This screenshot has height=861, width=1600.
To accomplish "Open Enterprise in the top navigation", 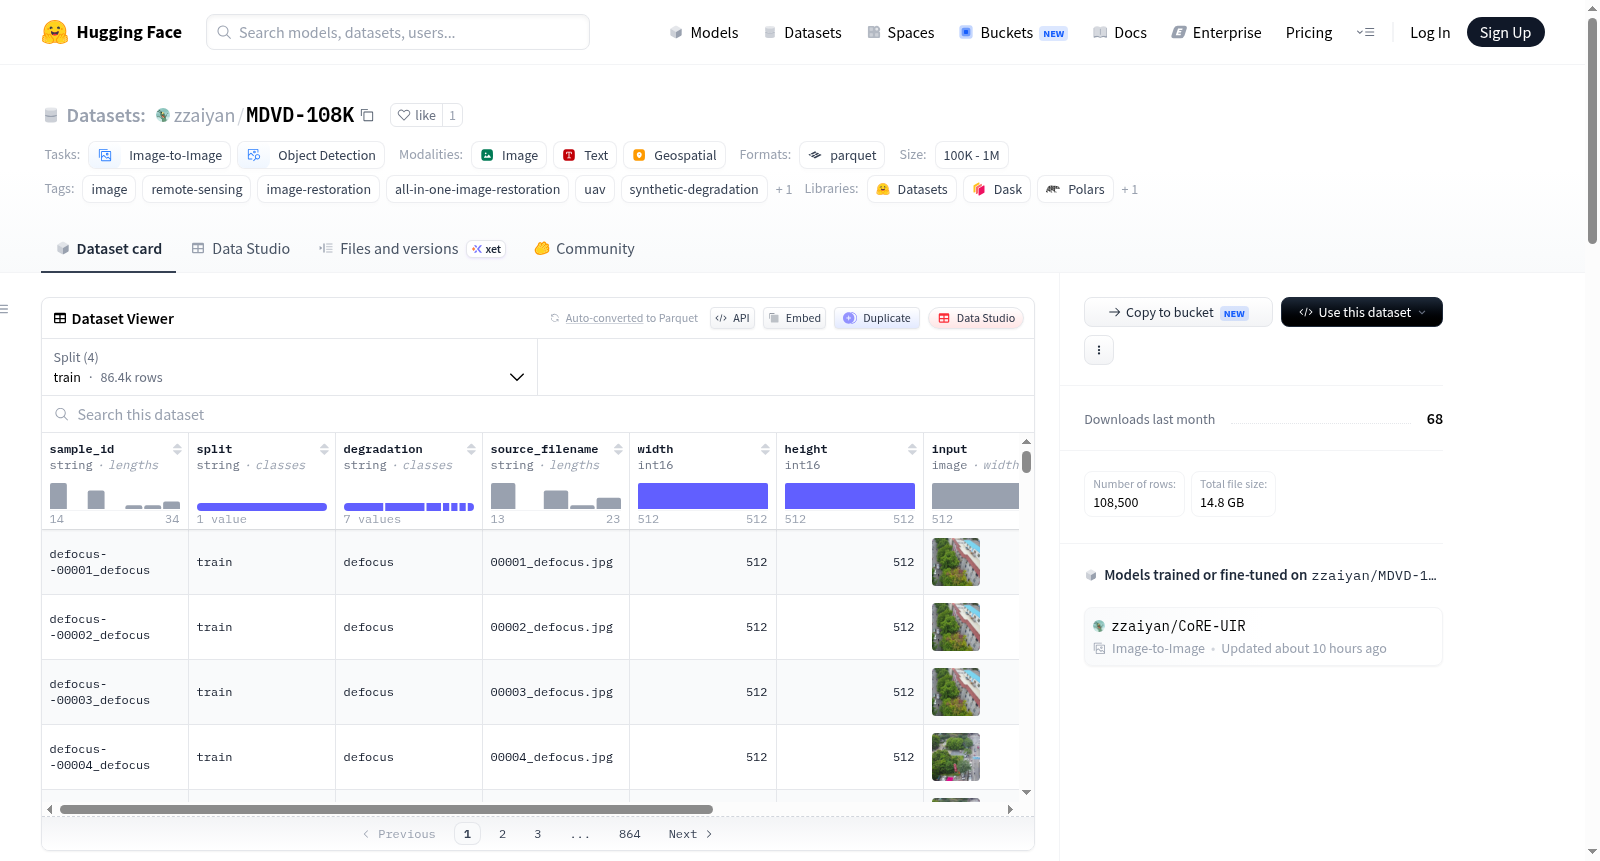I will point(1216,32).
